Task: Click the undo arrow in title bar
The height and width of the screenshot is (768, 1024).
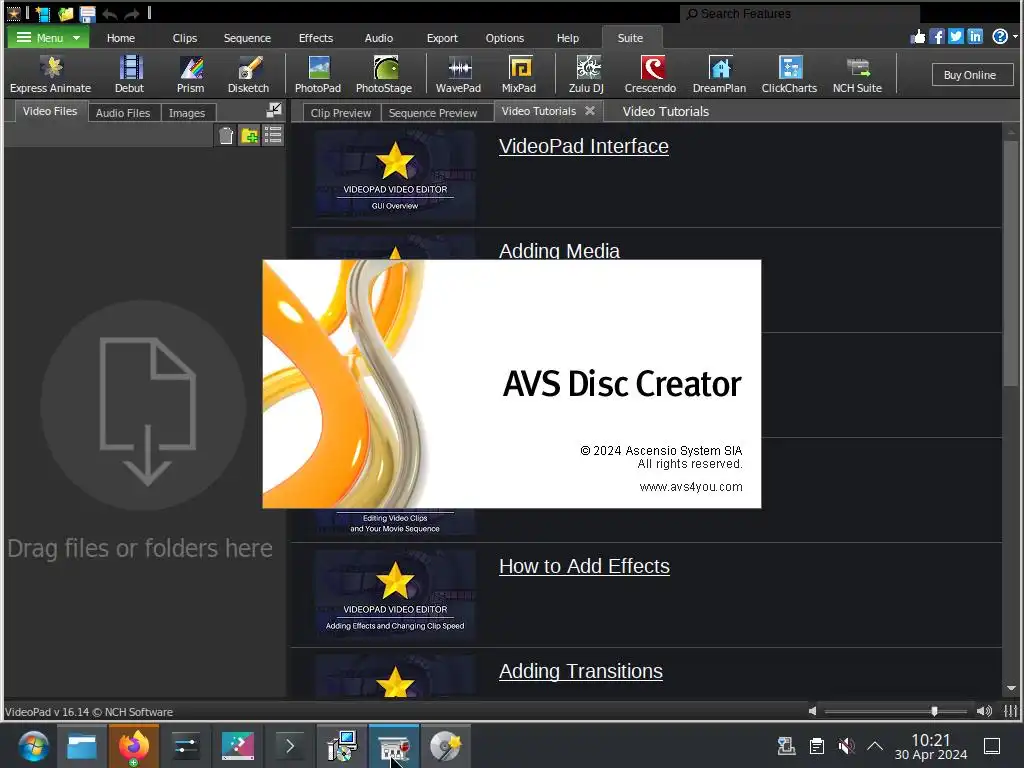Action: point(110,14)
